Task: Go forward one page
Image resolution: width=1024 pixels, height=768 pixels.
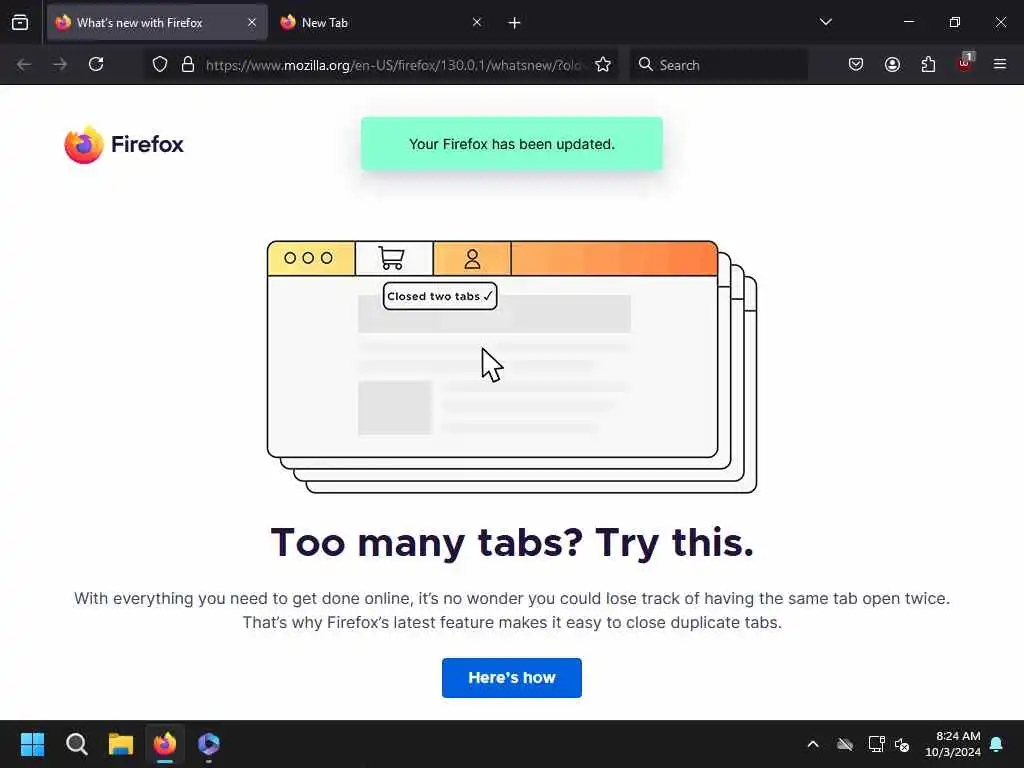Action: [x=59, y=64]
